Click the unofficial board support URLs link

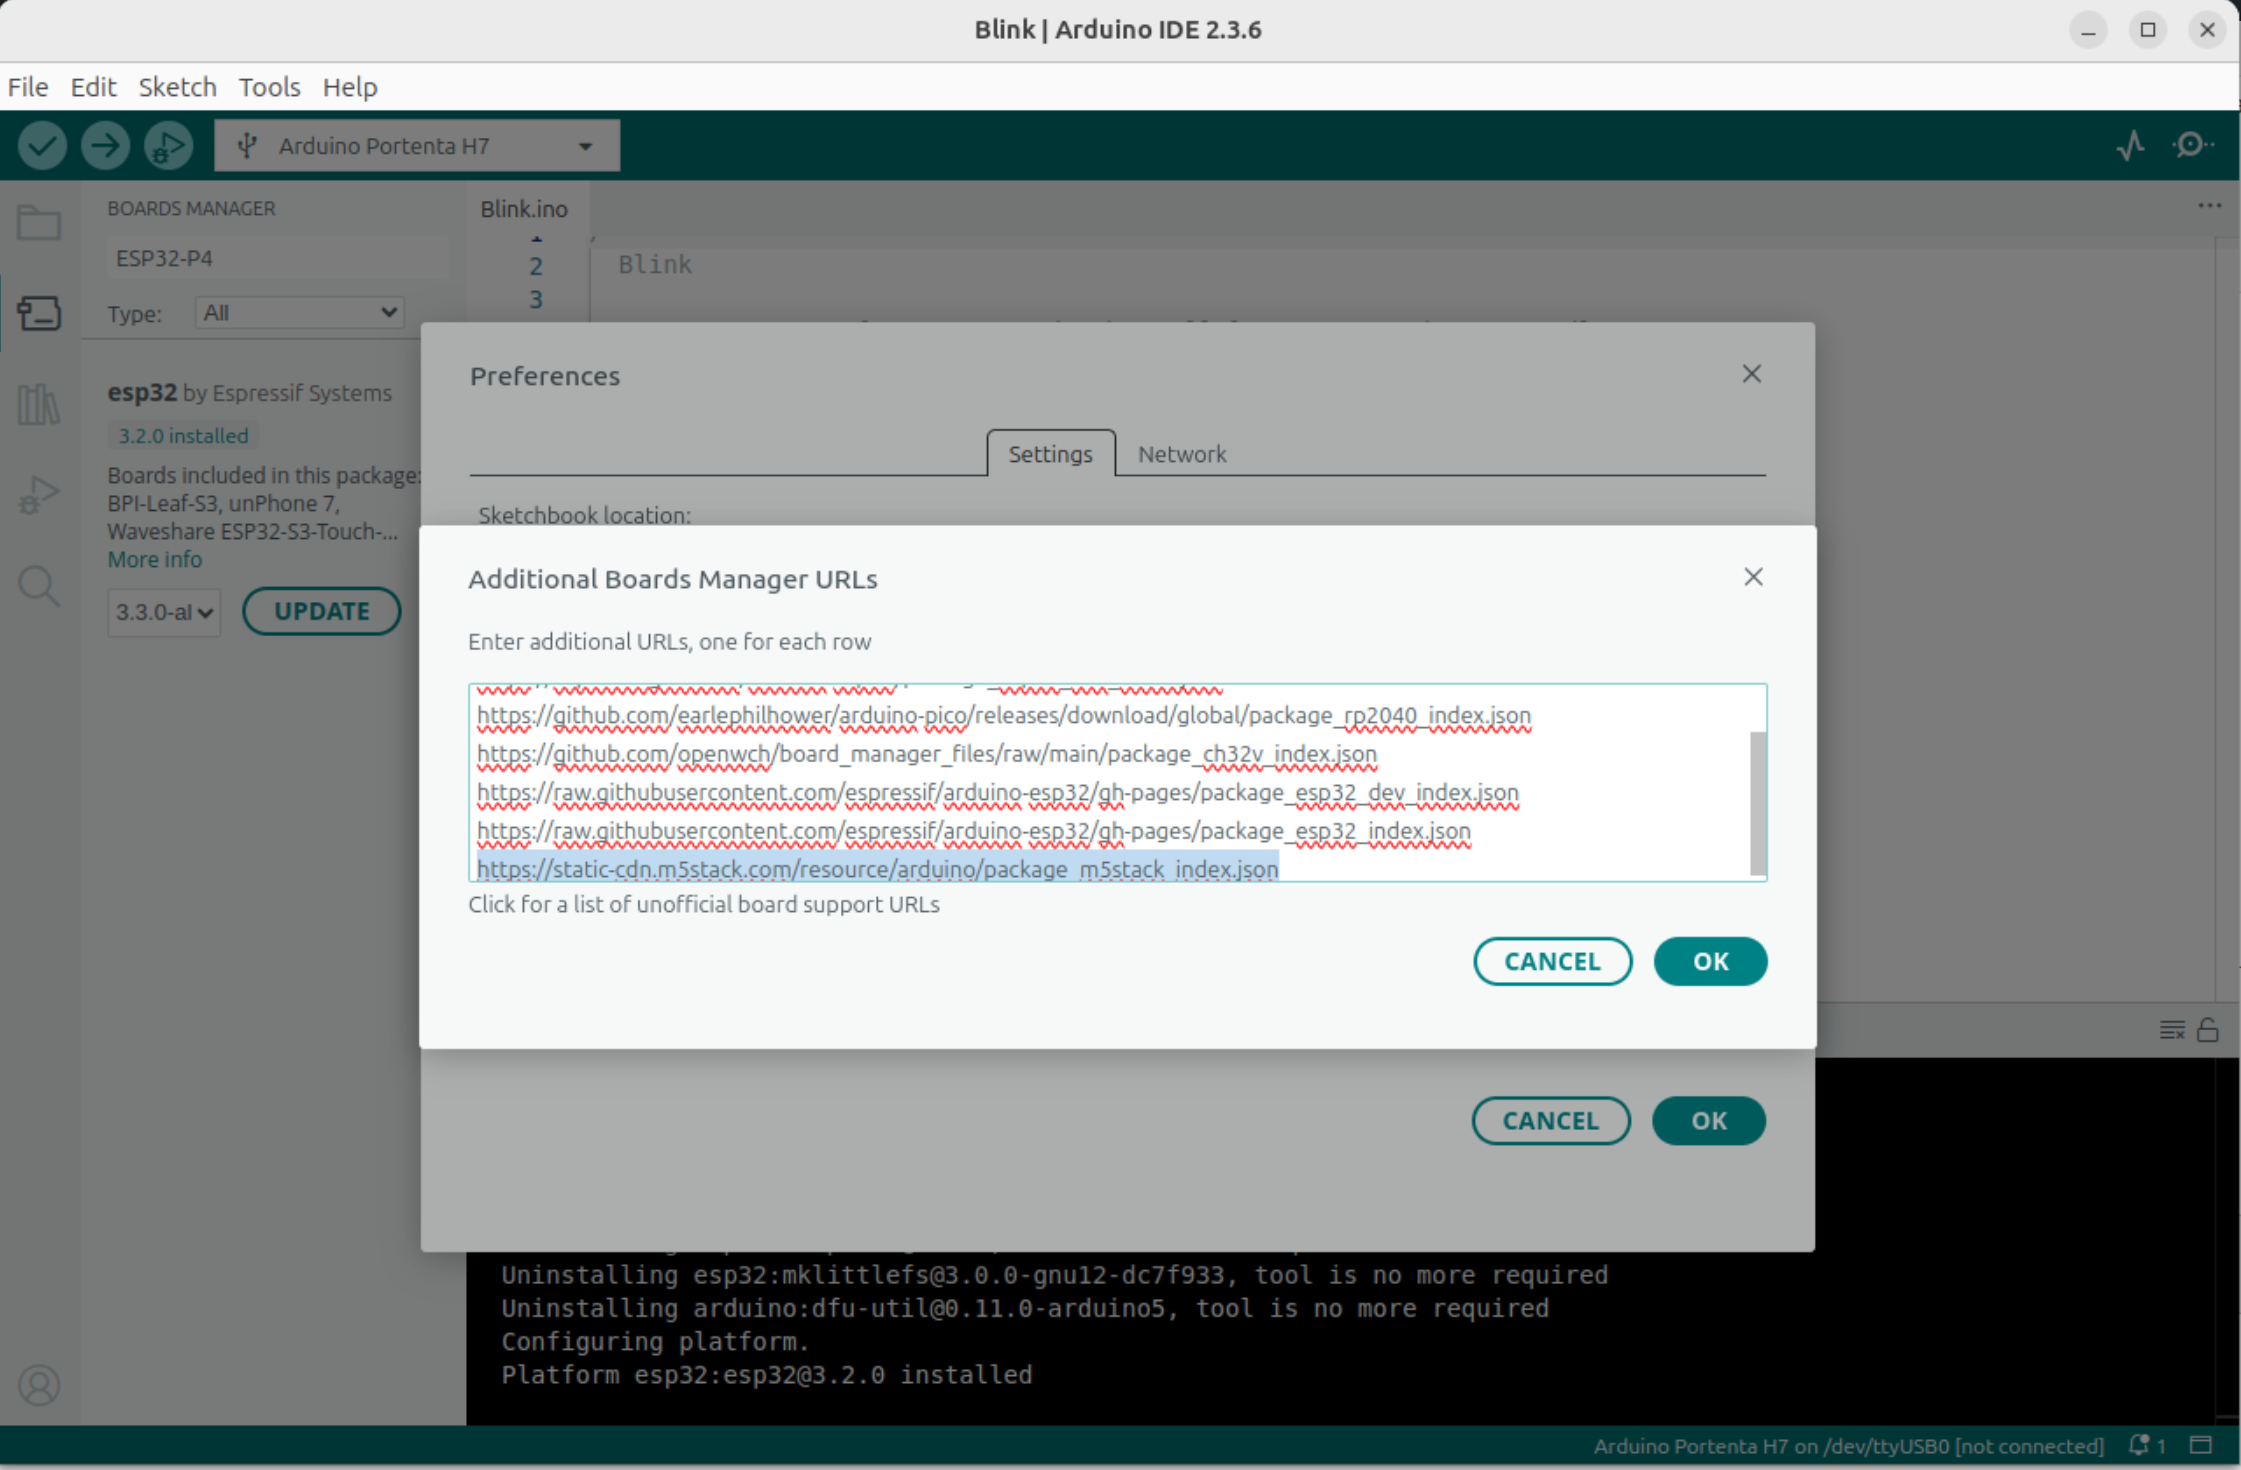pyautogui.click(x=704, y=904)
